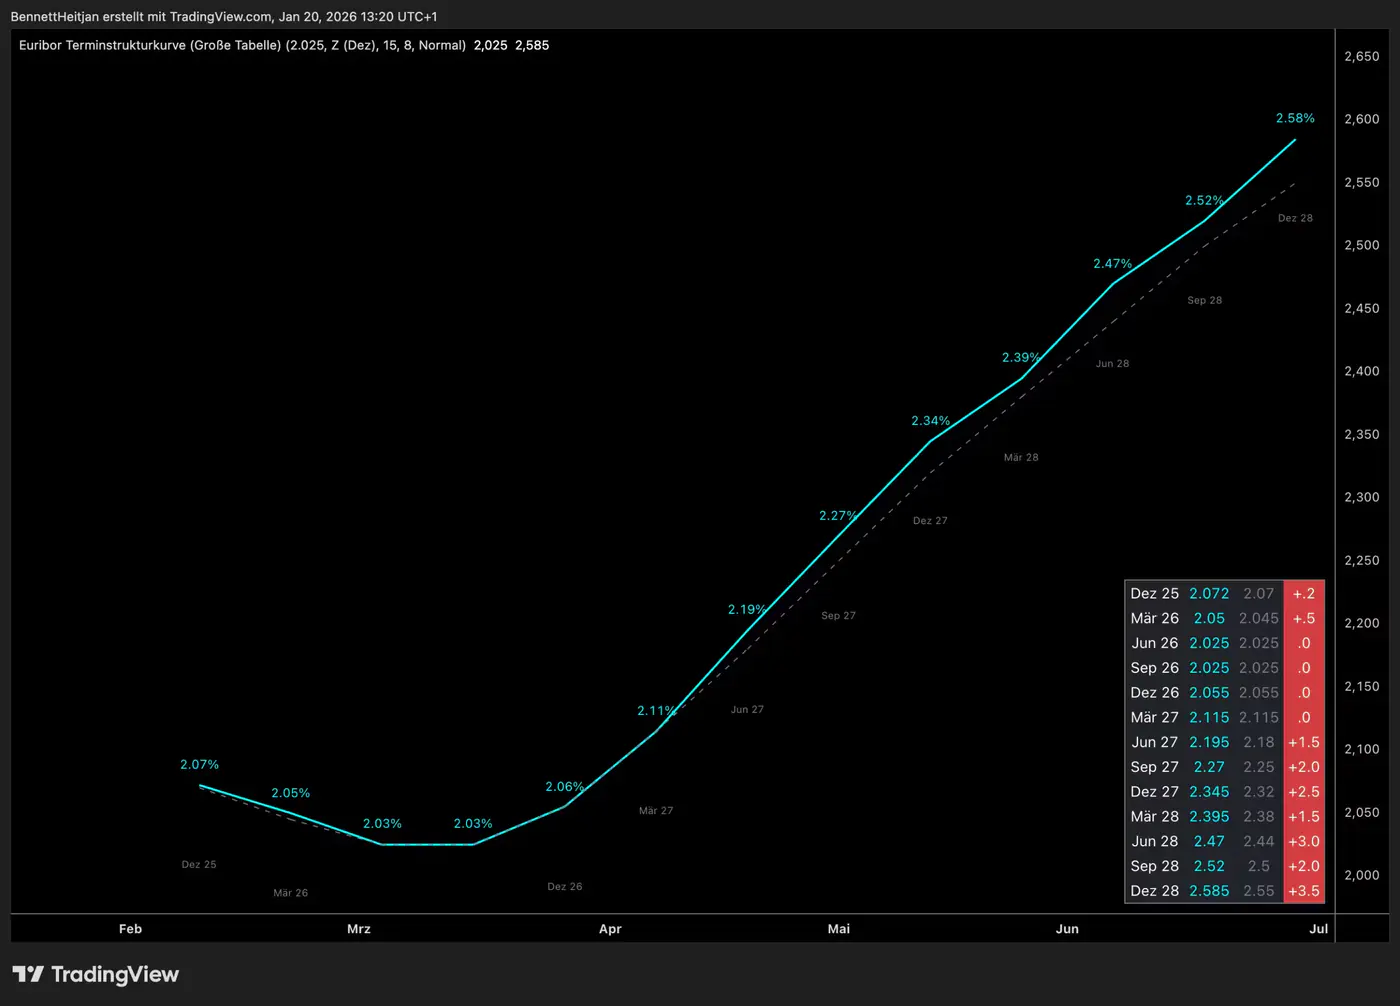Image resolution: width=1400 pixels, height=1006 pixels.
Task: Click the 2.05% curve data label
Action: pos(291,792)
